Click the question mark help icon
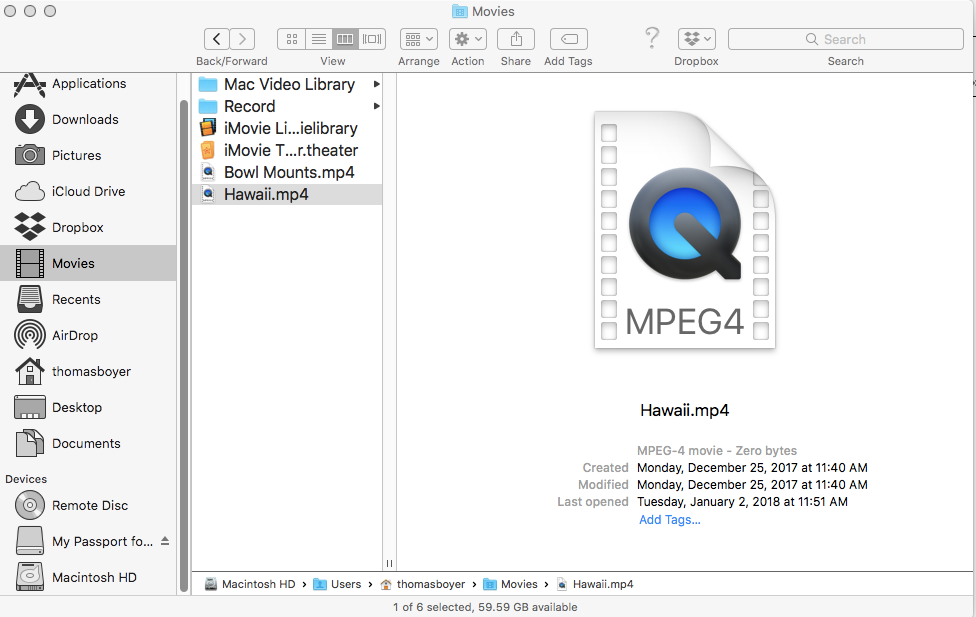The height and width of the screenshot is (617, 976). point(652,38)
